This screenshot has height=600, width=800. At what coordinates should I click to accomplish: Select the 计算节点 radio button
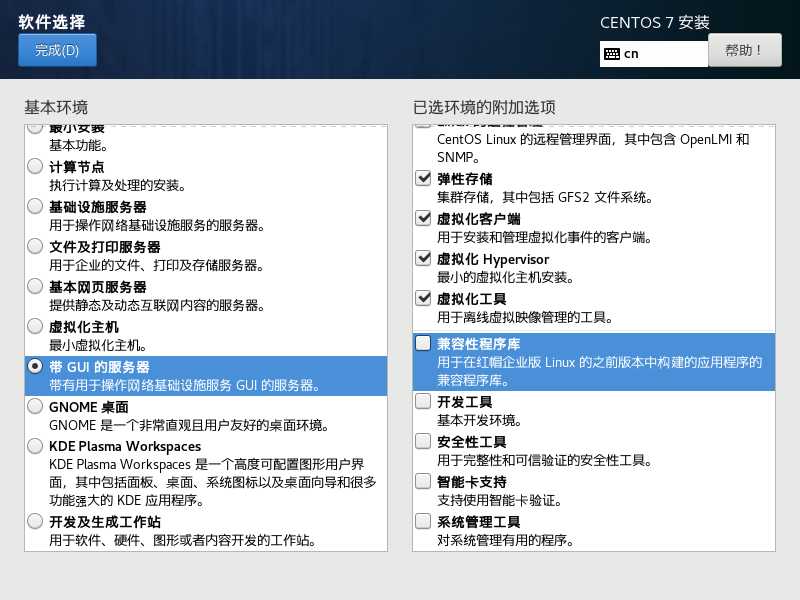(x=35, y=166)
